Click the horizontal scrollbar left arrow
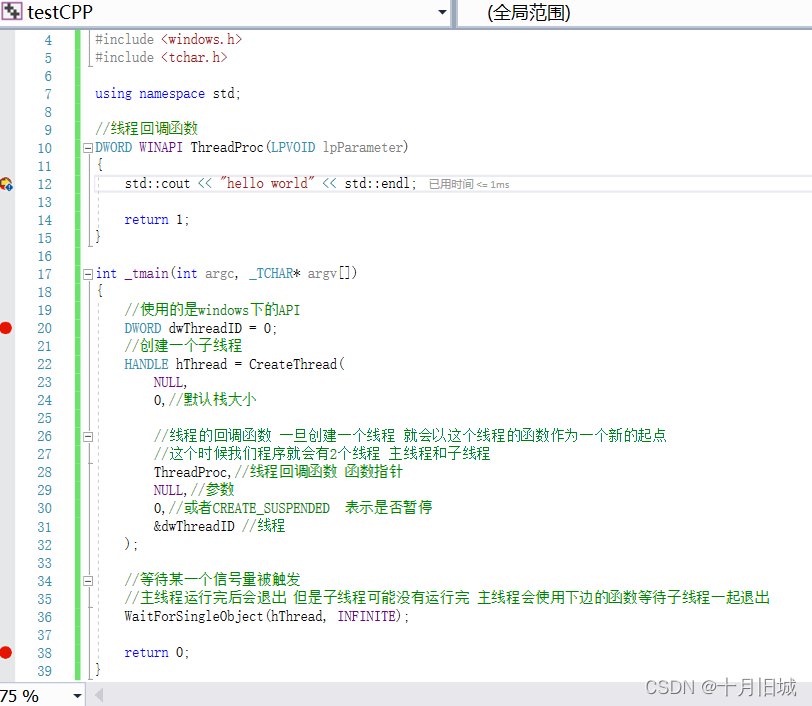 [x=98, y=695]
